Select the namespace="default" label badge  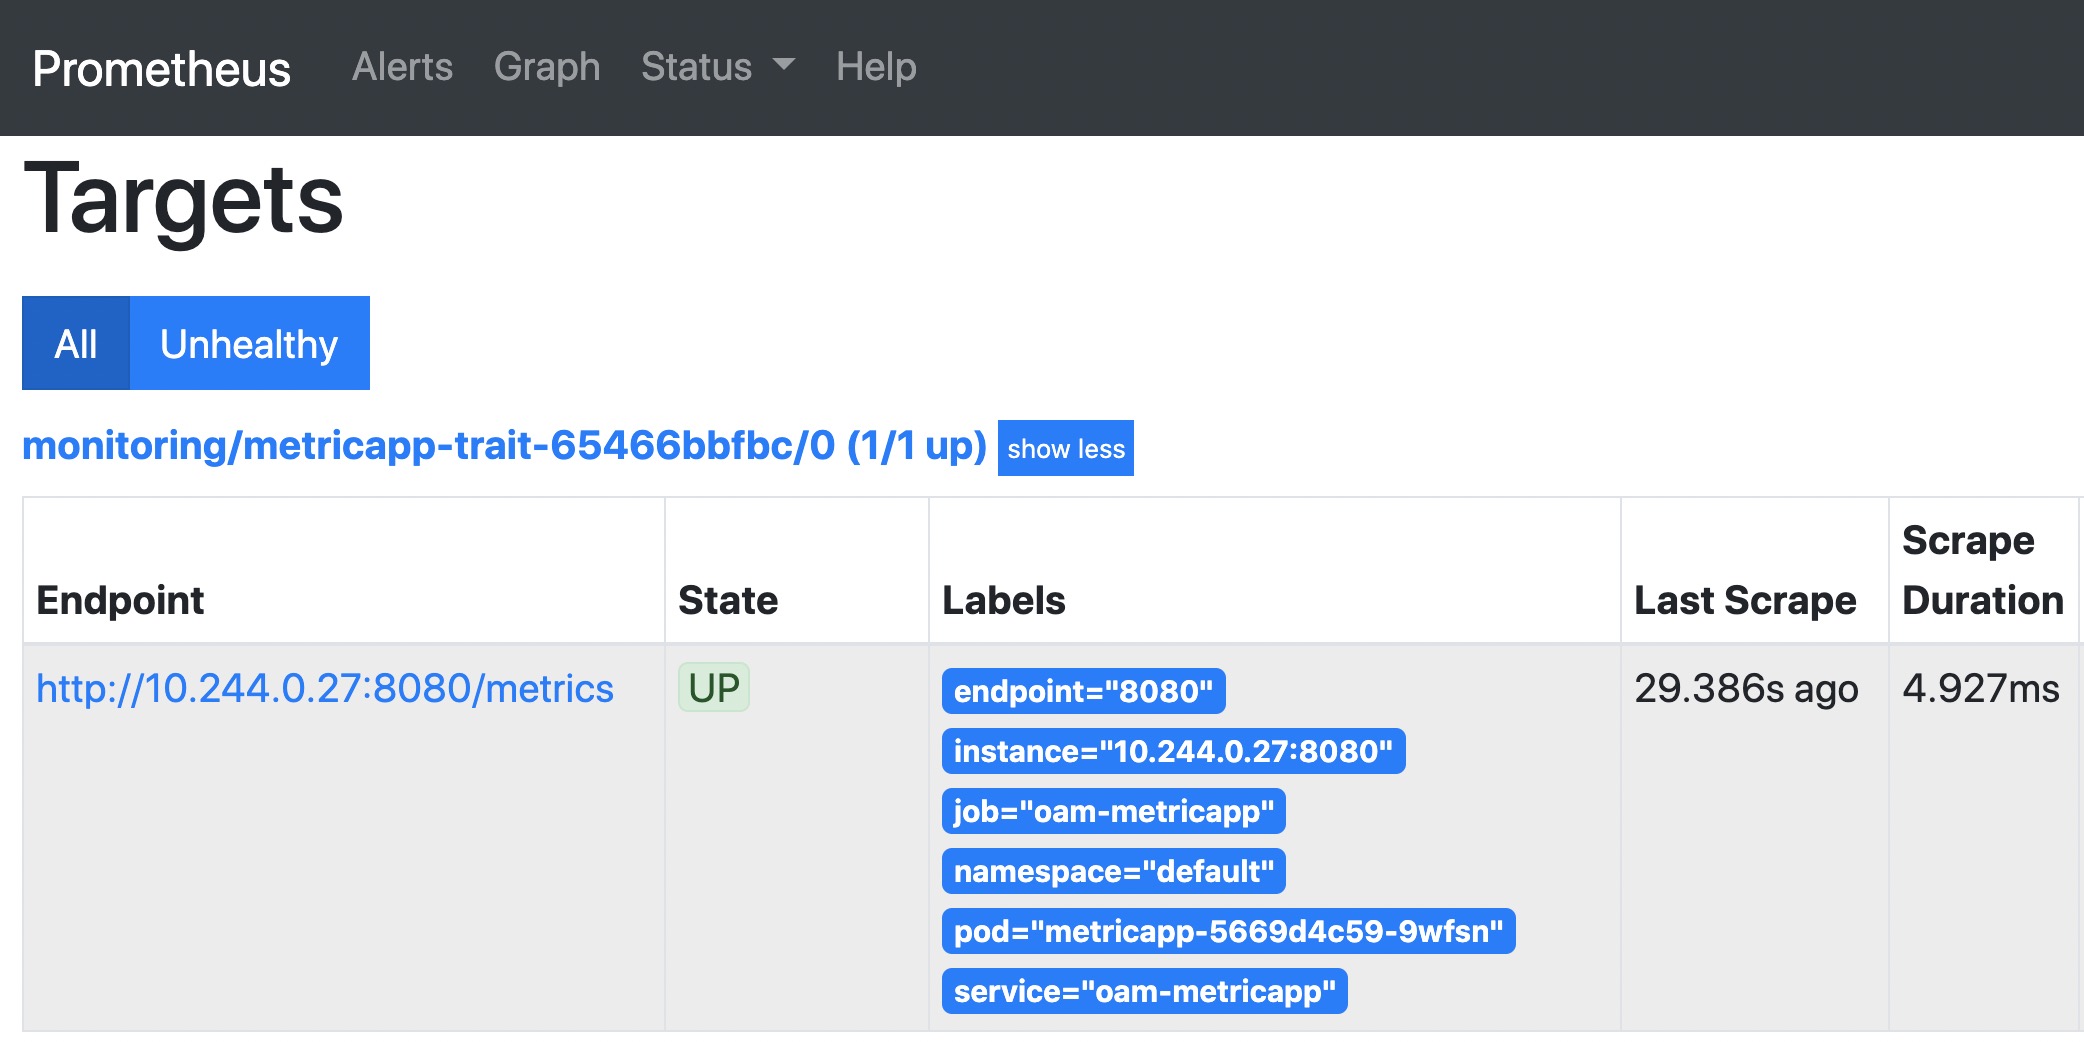(x=1113, y=872)
